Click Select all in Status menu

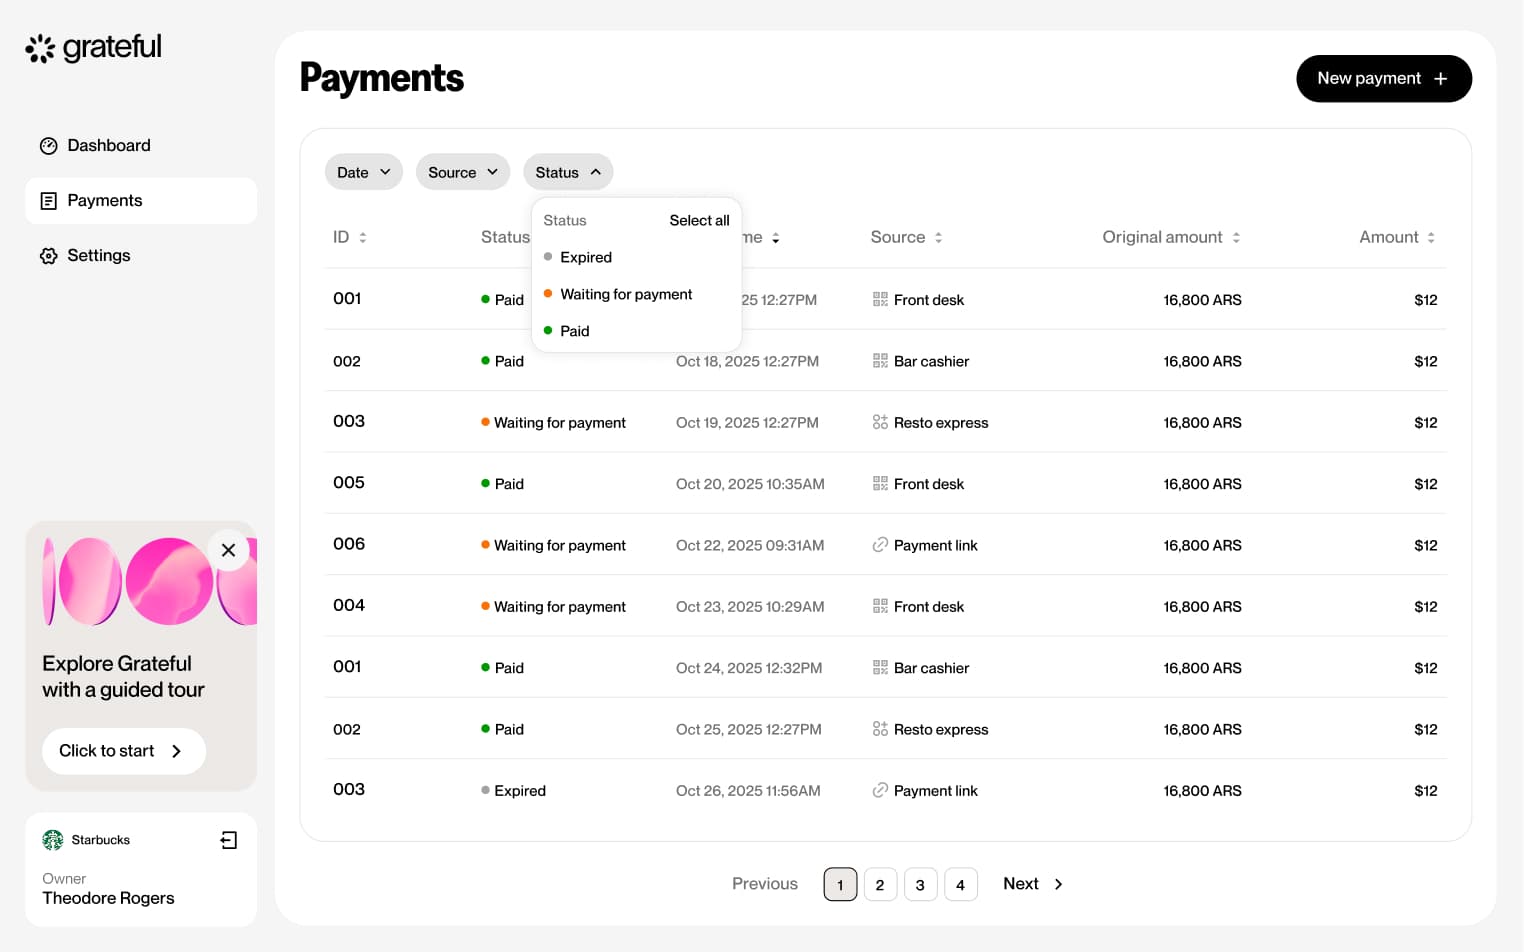pyautogui.click(x=699, y=220)
